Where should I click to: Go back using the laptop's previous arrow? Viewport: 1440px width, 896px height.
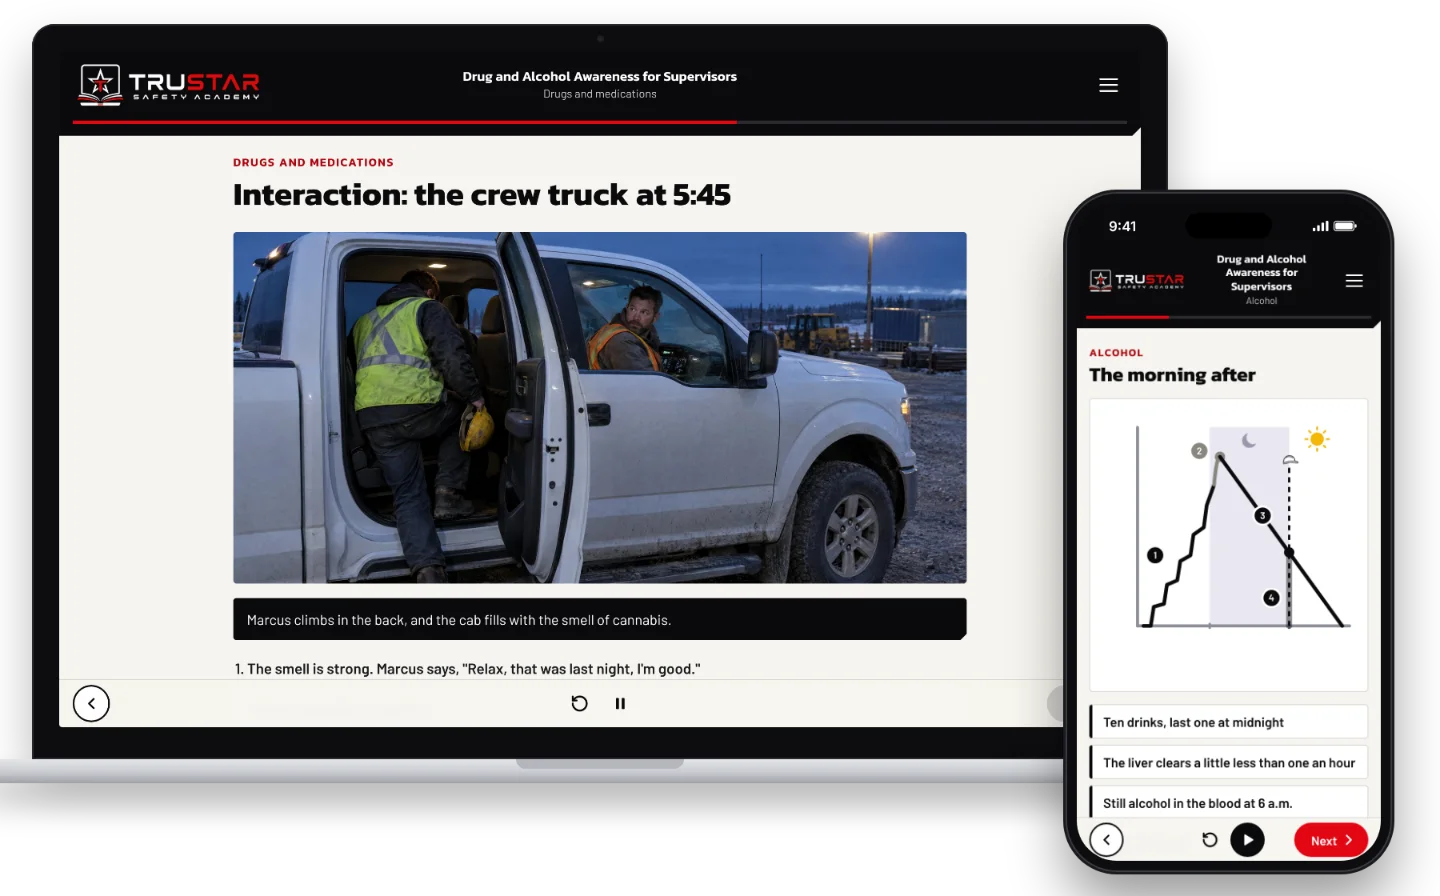click(91, 703)
